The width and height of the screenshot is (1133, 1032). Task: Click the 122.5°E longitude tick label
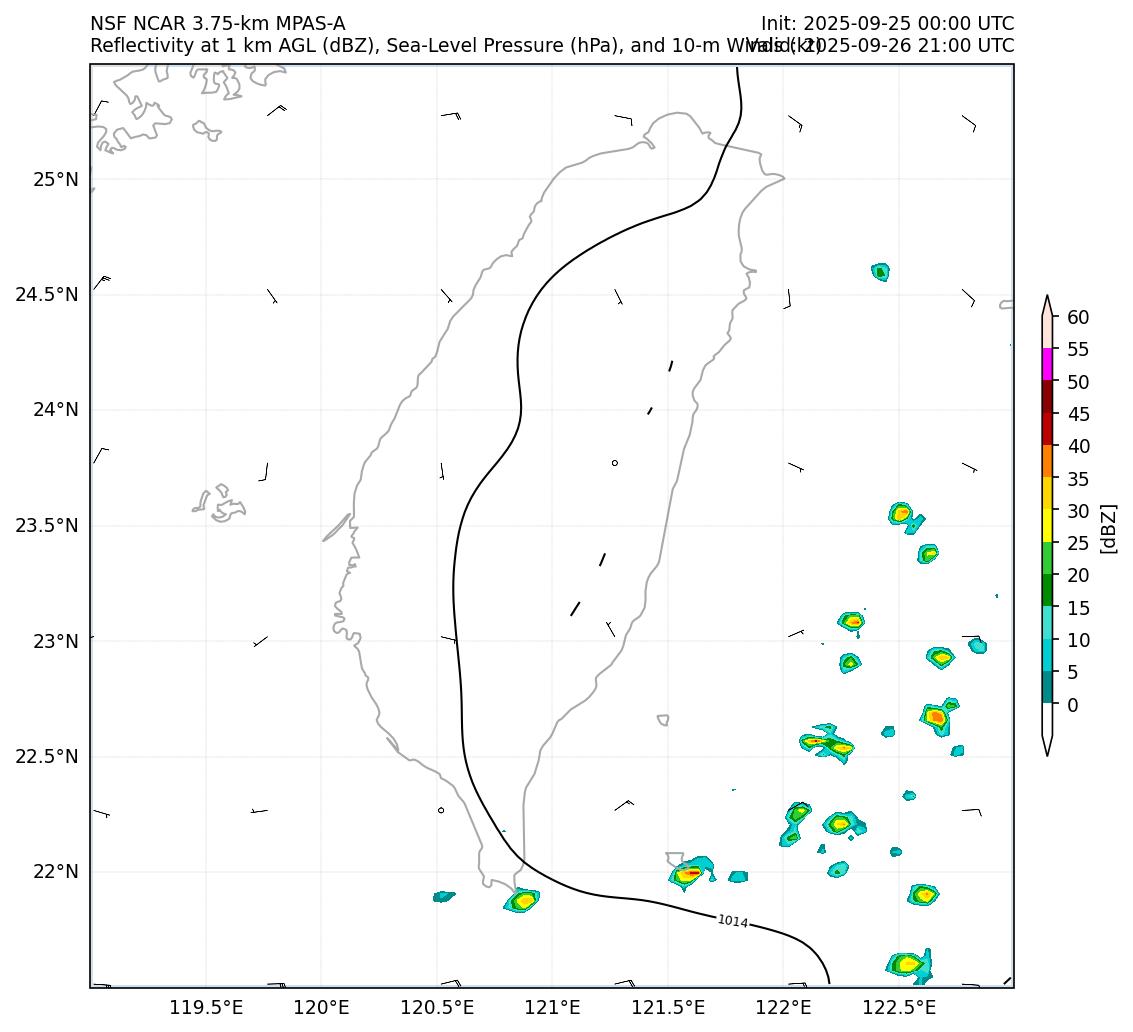point(899,1007)
